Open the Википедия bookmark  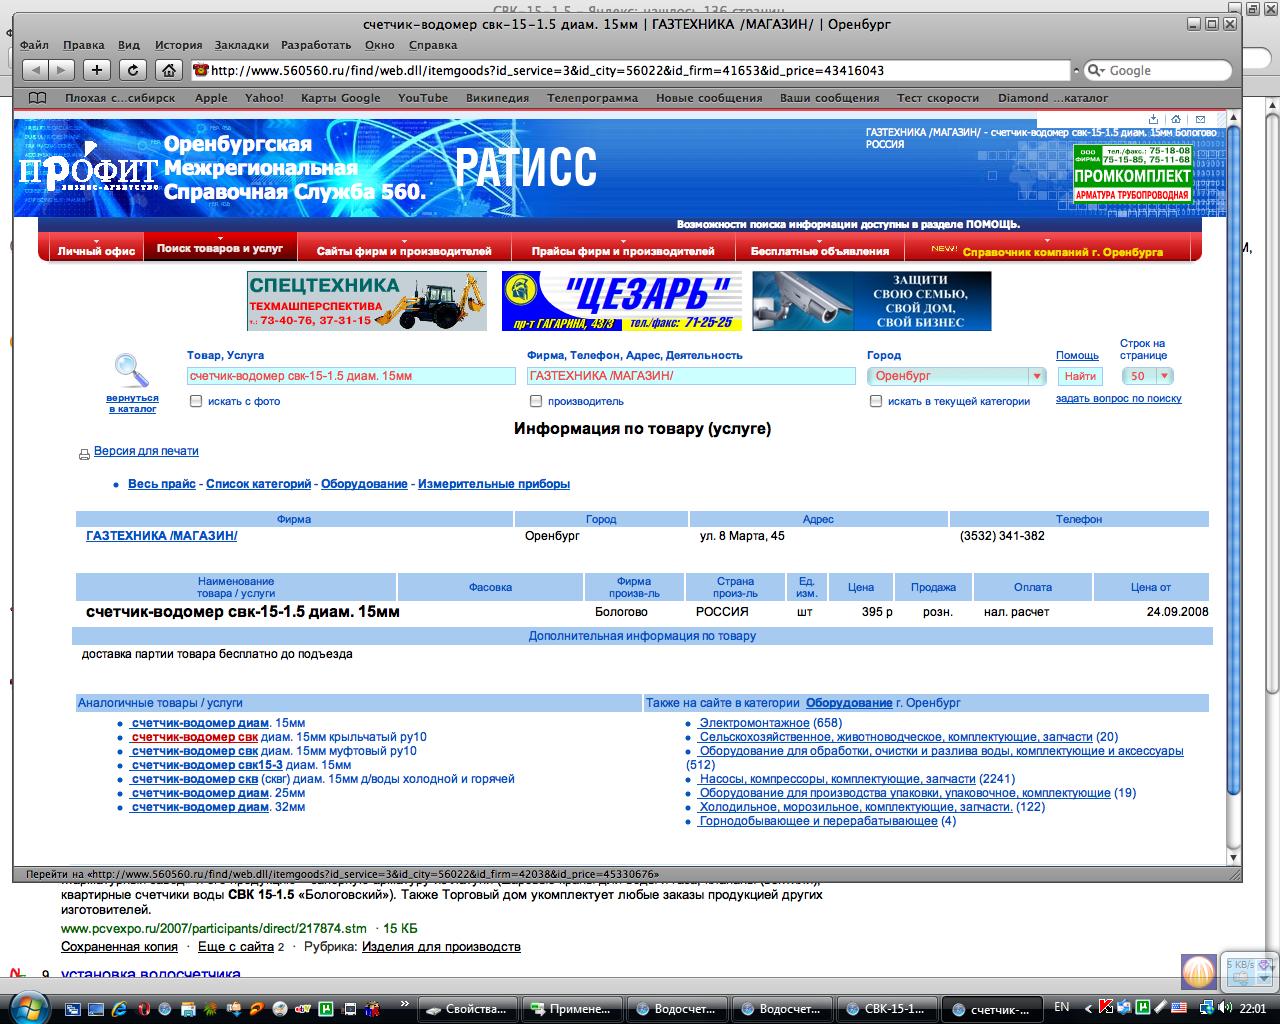pyautogui.click(x=497, y=98)
